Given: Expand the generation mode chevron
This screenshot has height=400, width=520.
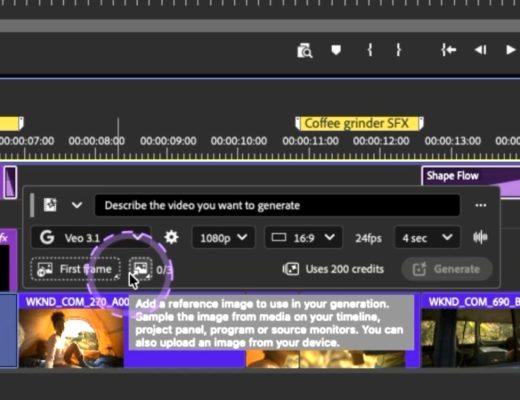Looking at the screenshot, I should [x=77, y=205].
